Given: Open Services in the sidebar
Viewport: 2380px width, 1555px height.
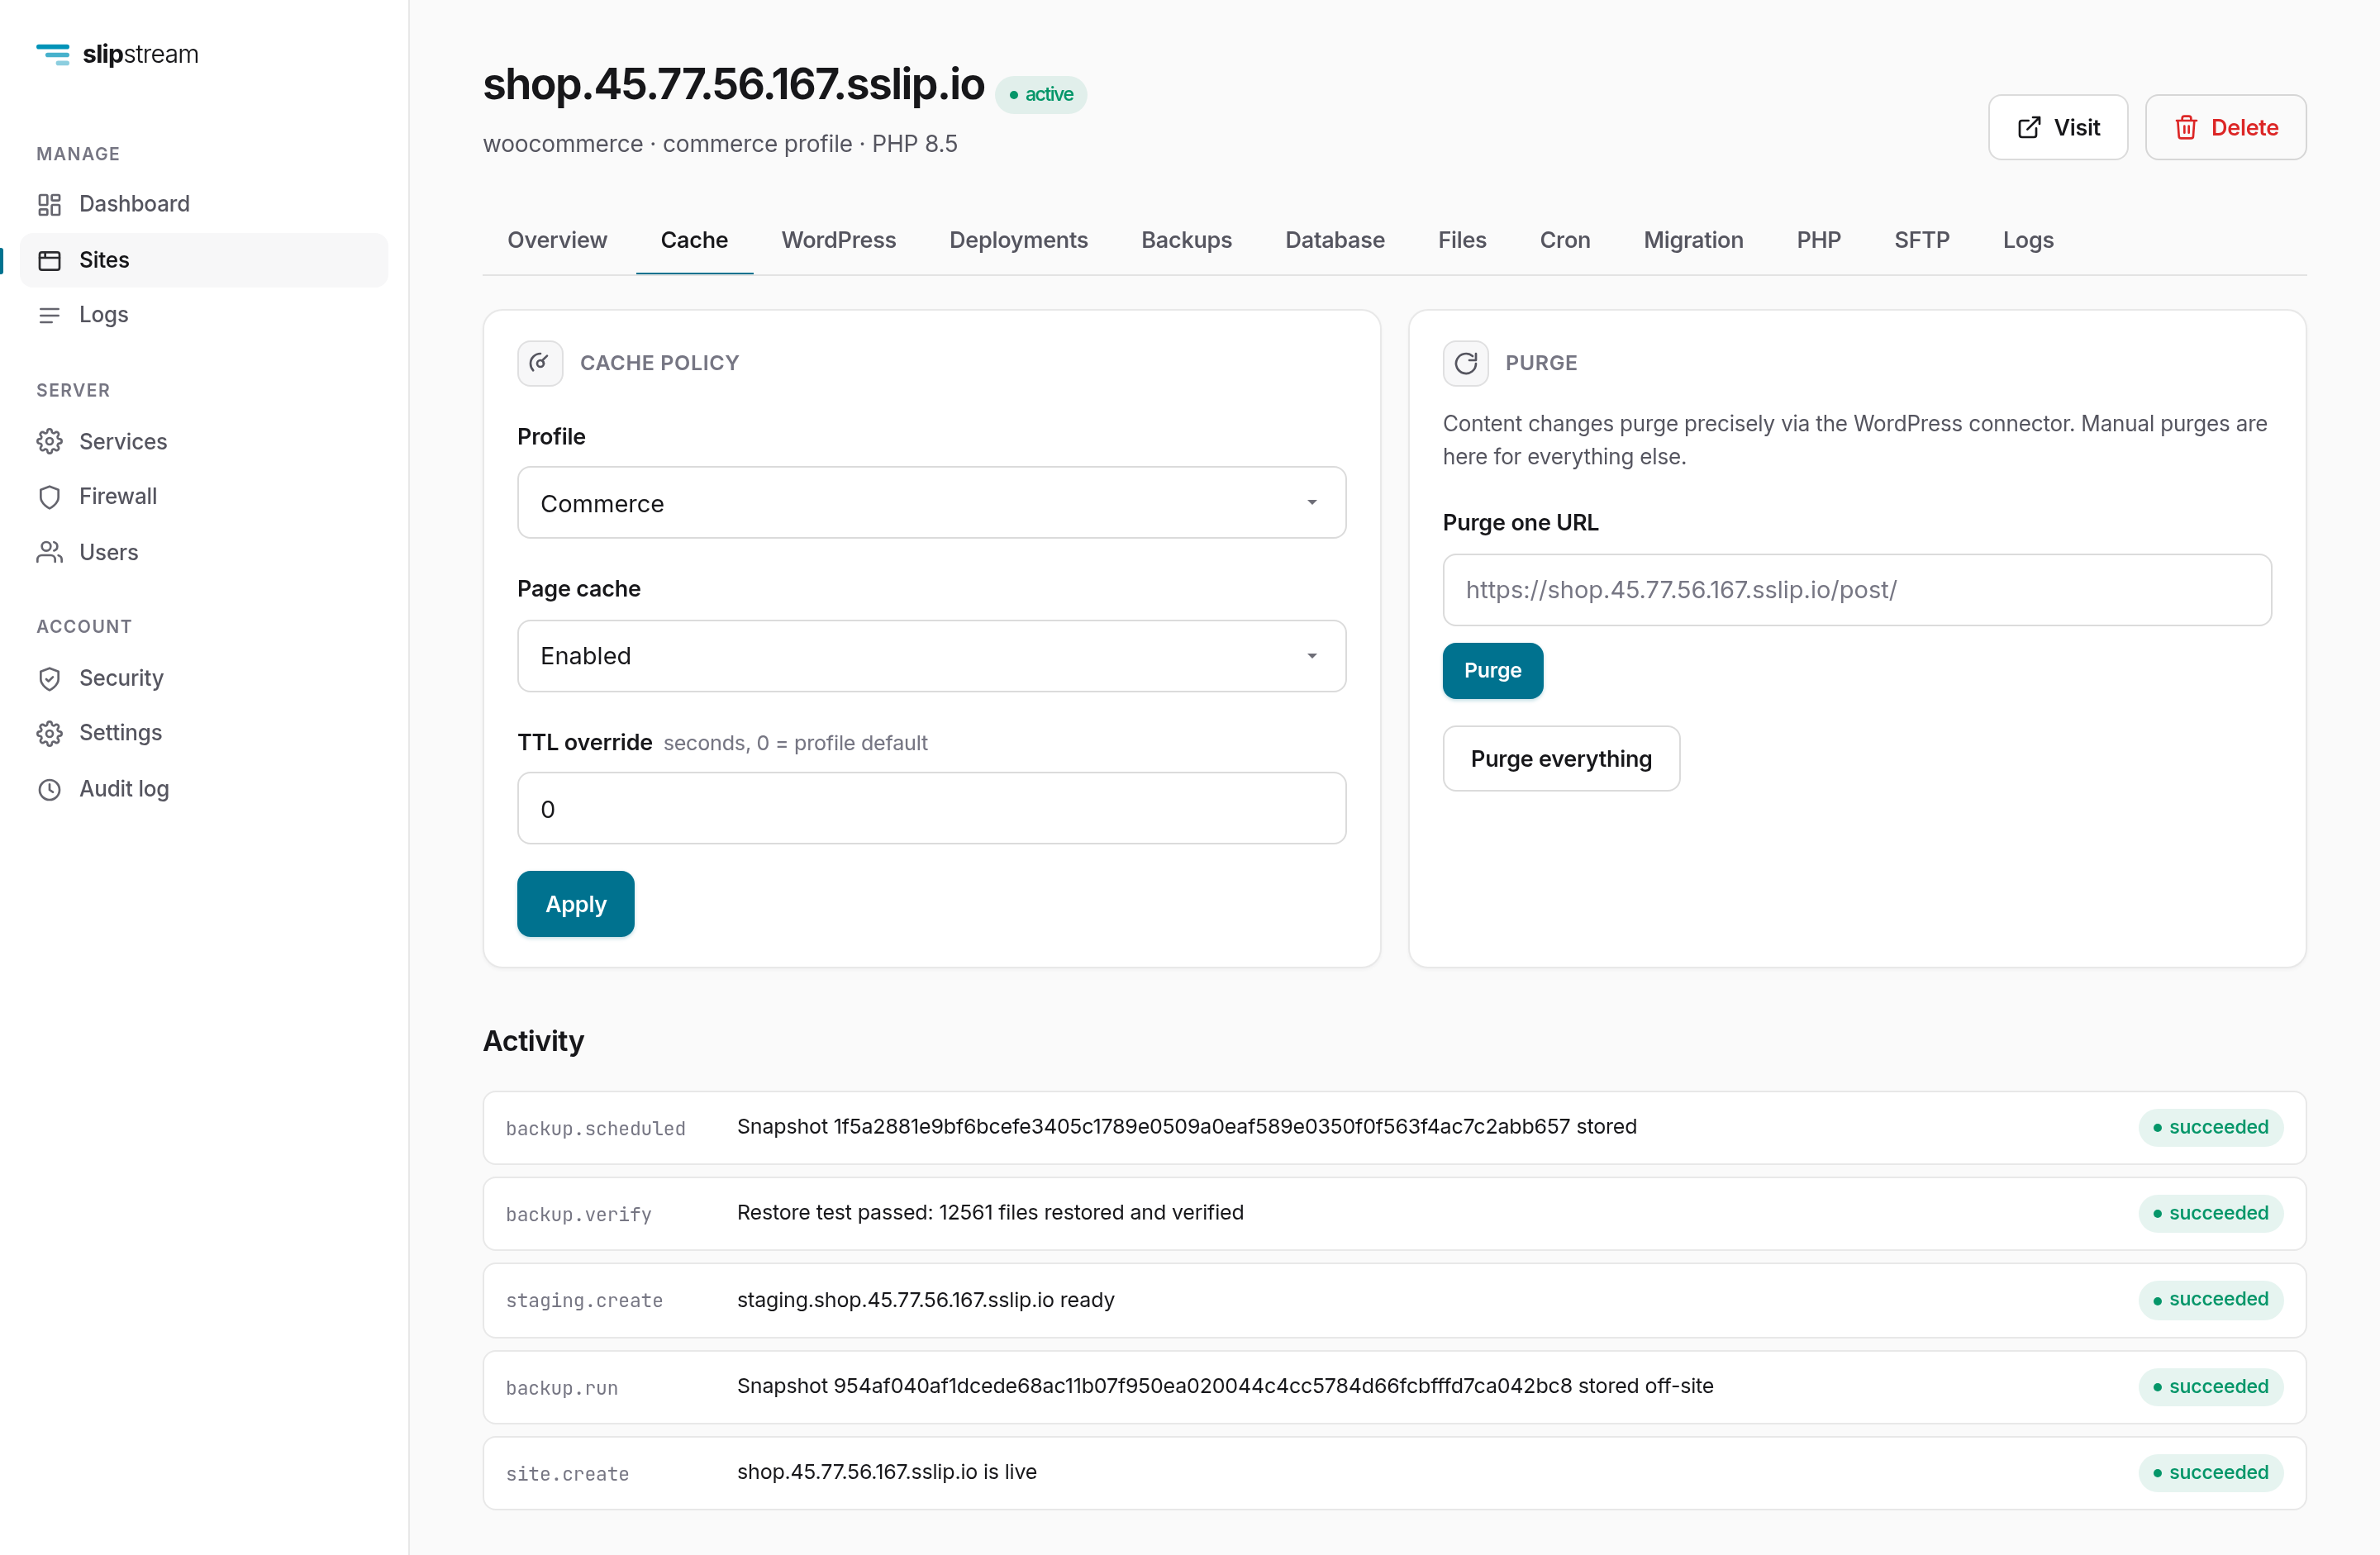Looking at the screenshot, I should tap(204, 441).
